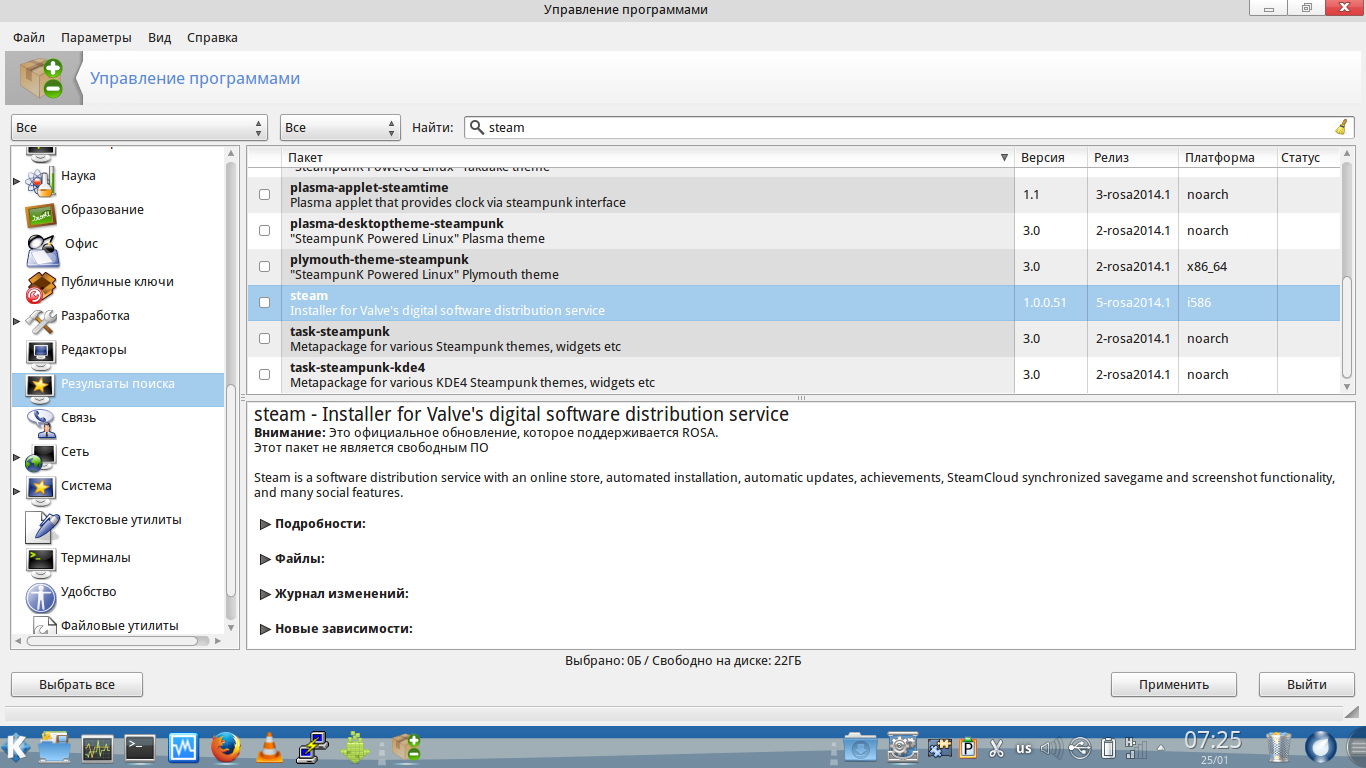Click the Система star monitor icon
This screenshot has height=768, width=1366.
pyautogui.click(x=41, y=489)
